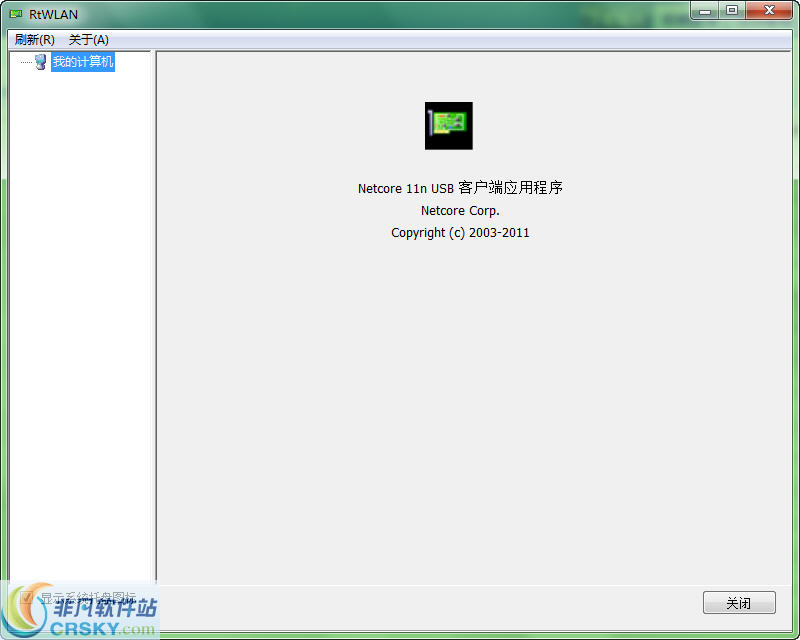Click the network card icon in About panel

click(448, 126)
